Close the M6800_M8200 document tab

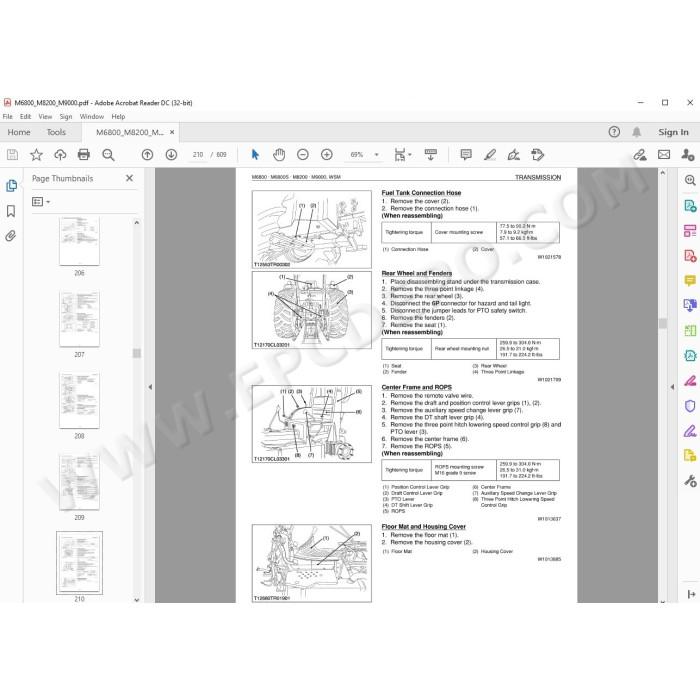tap(172, 132)
